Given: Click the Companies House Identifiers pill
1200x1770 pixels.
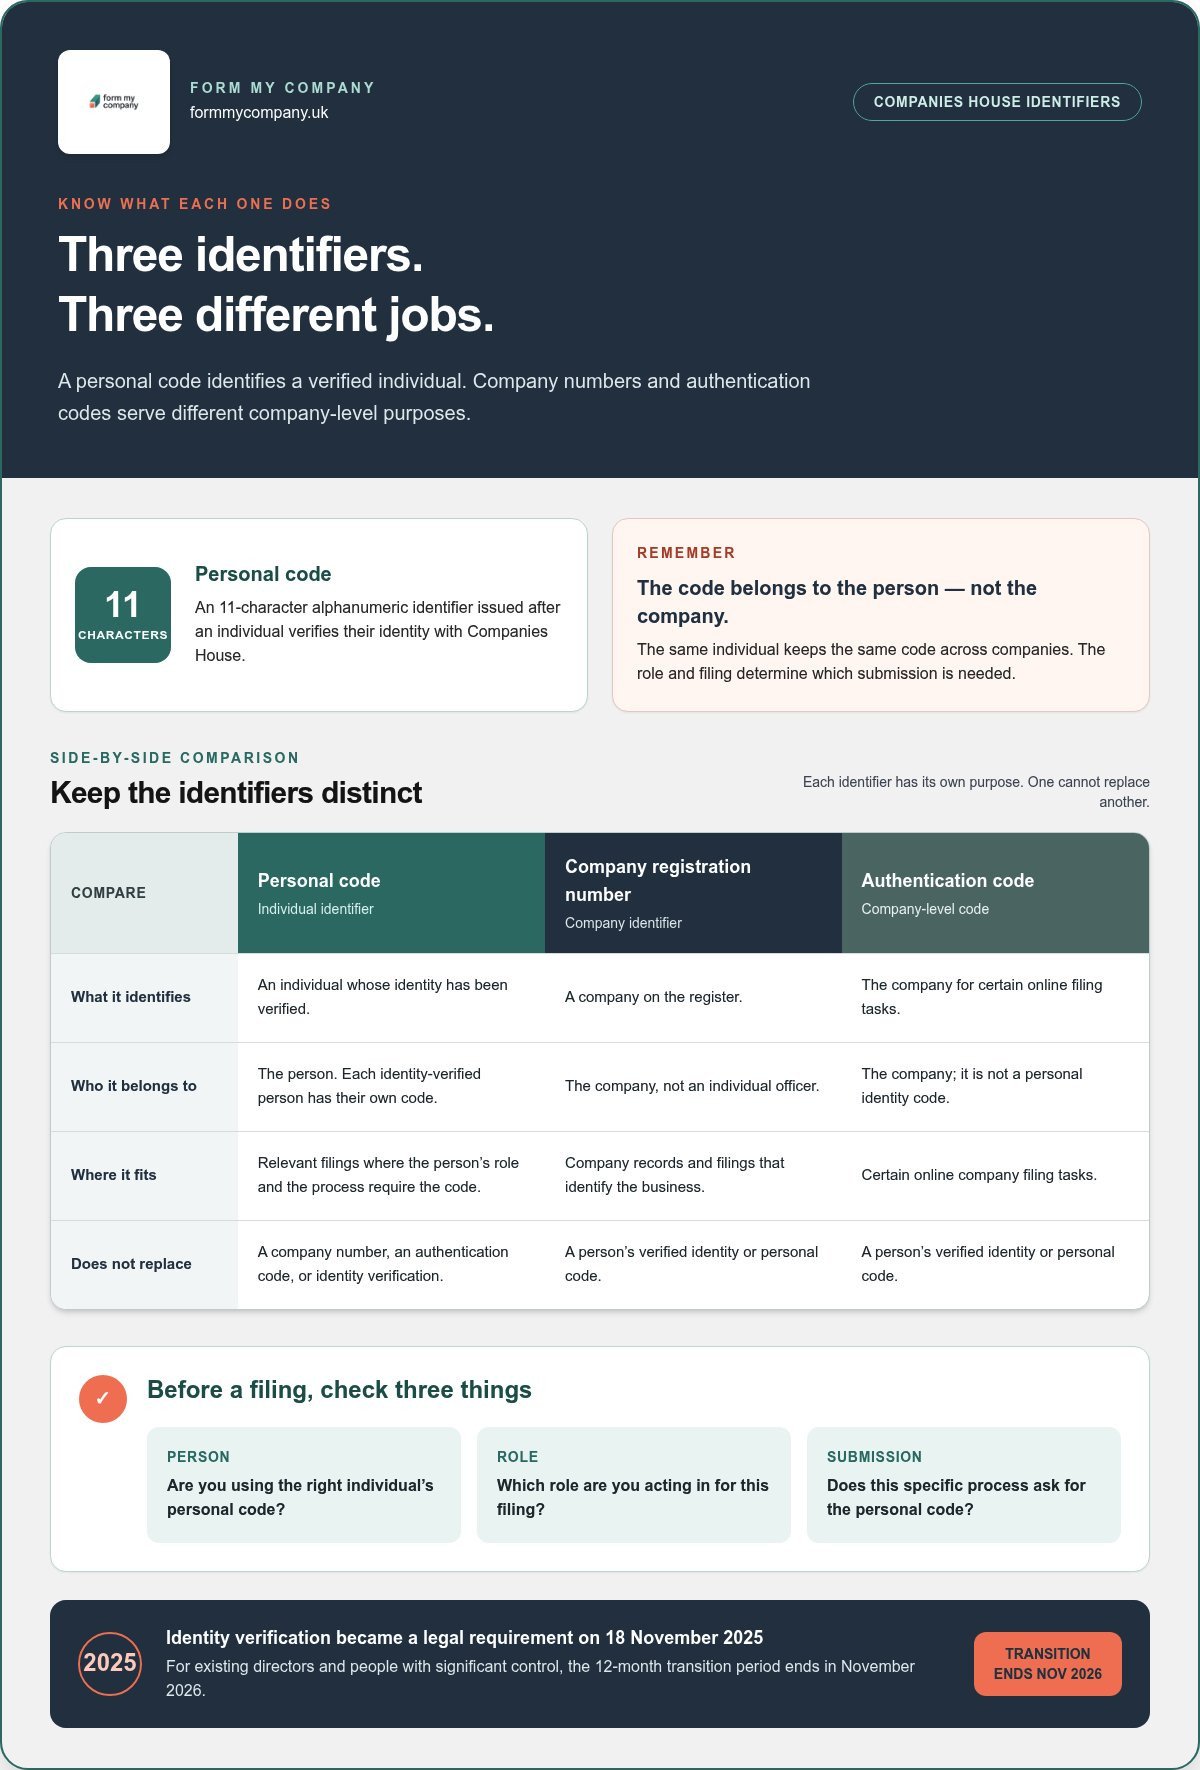Looking at the screenshot, I should tap(997, 102).
